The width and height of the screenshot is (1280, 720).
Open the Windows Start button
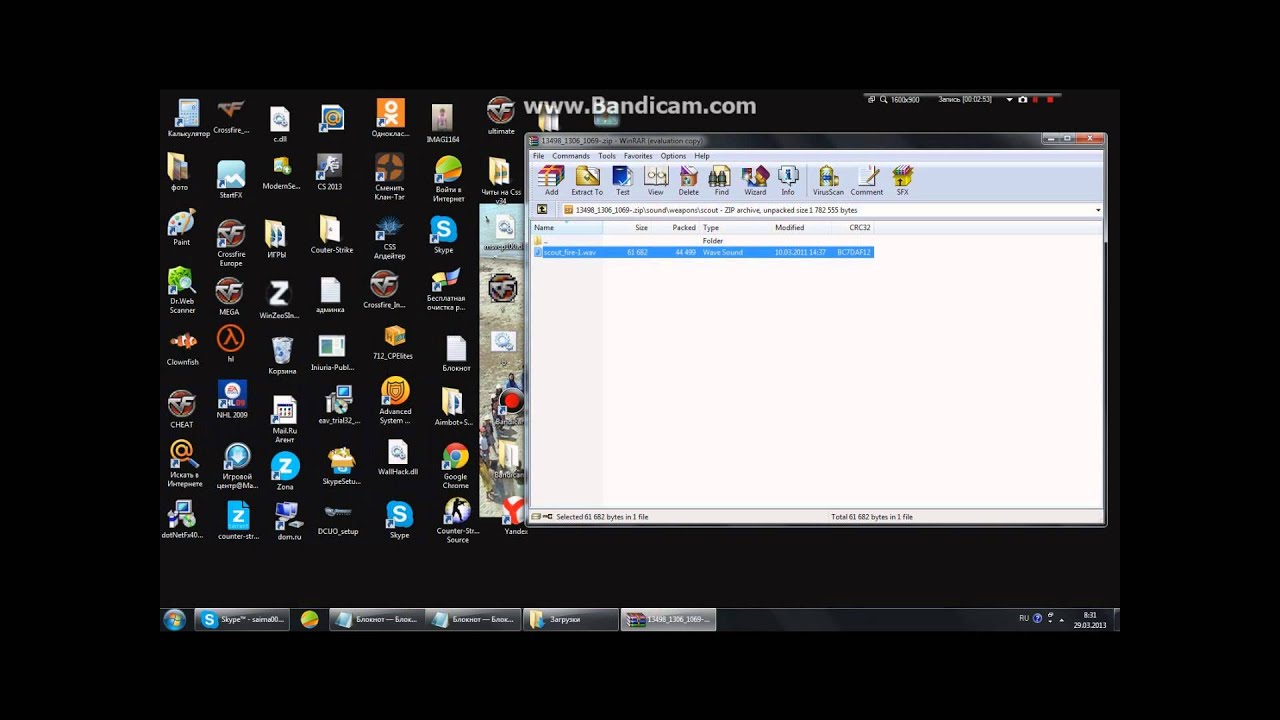pos(175,620)
